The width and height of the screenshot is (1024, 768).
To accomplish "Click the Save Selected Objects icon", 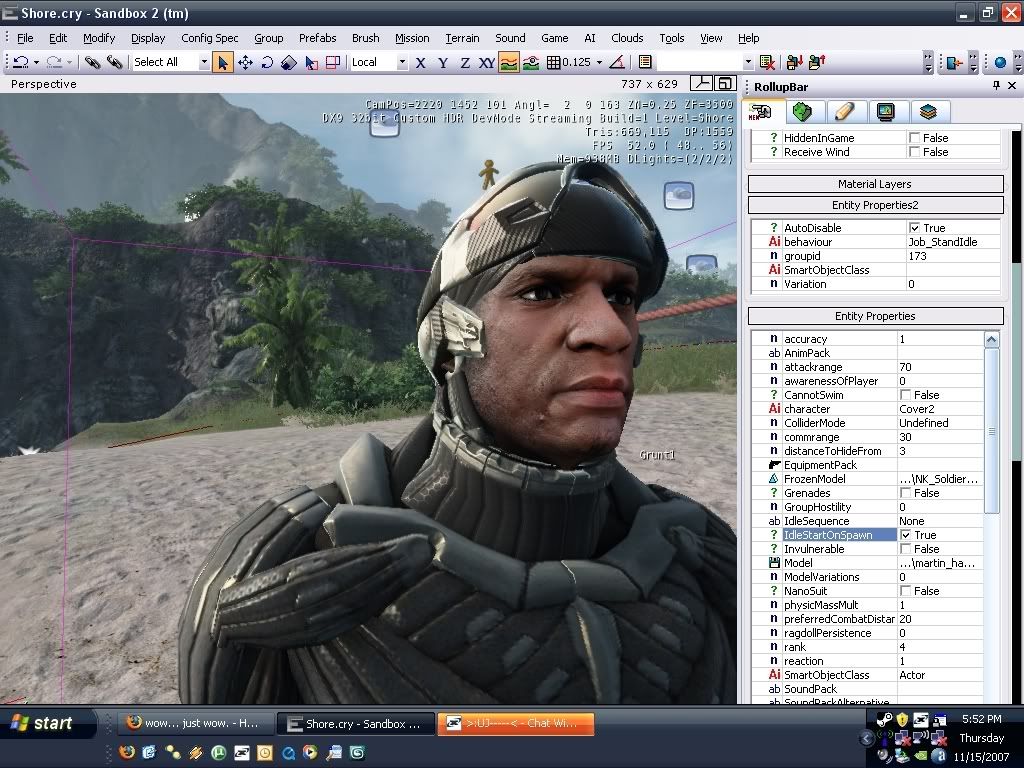I will 795,62.
